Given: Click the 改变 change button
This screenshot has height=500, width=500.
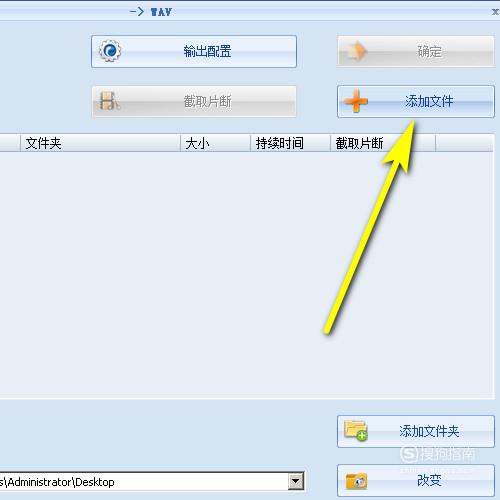Looking at the screenshot, I should 415,480.
